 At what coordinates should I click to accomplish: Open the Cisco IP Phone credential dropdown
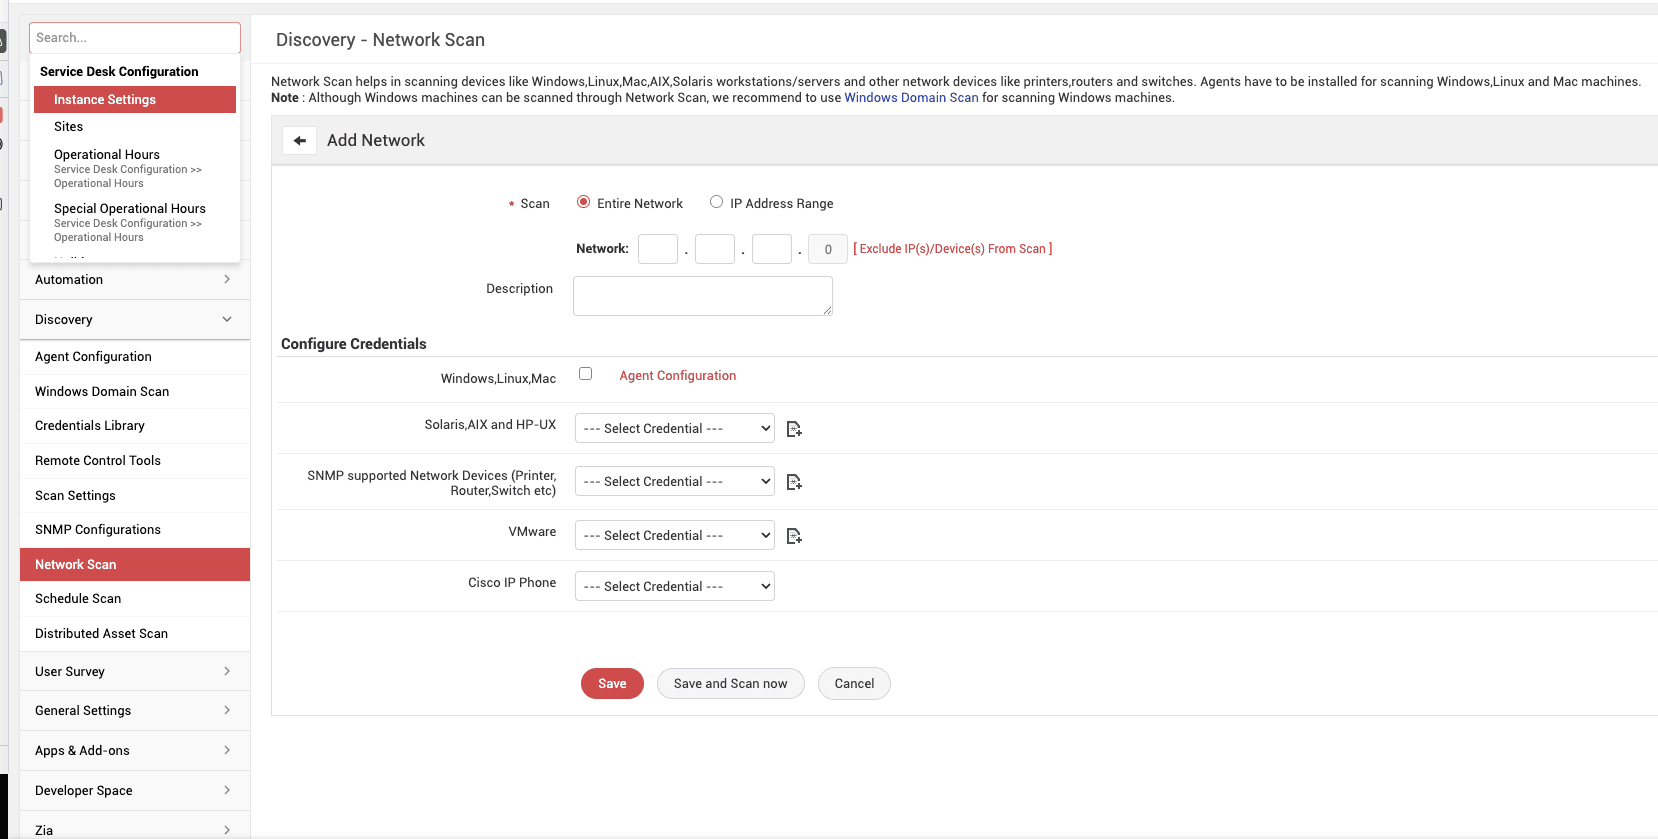point(675,586)
